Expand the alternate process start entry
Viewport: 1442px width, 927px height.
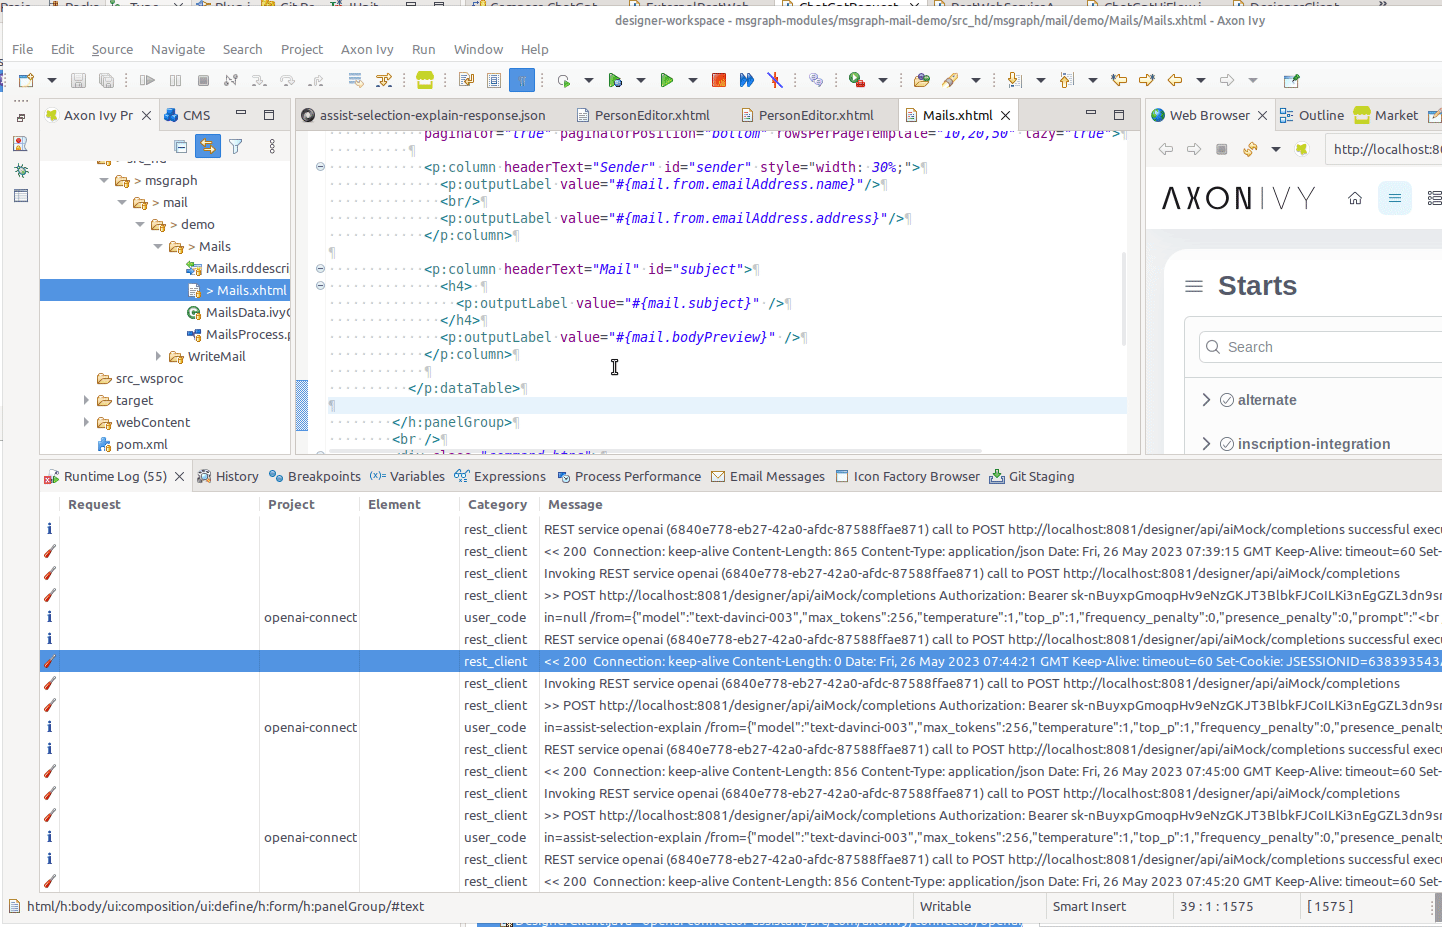[x=1207, y=399]
